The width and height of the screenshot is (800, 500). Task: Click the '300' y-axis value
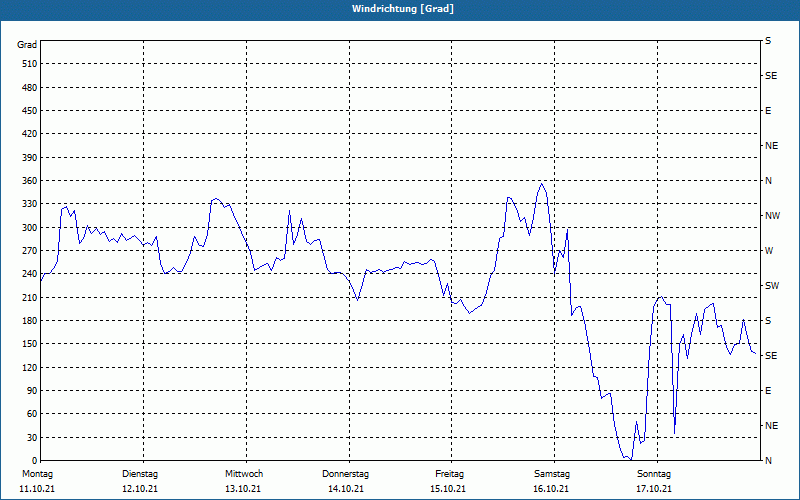[30, 227]
